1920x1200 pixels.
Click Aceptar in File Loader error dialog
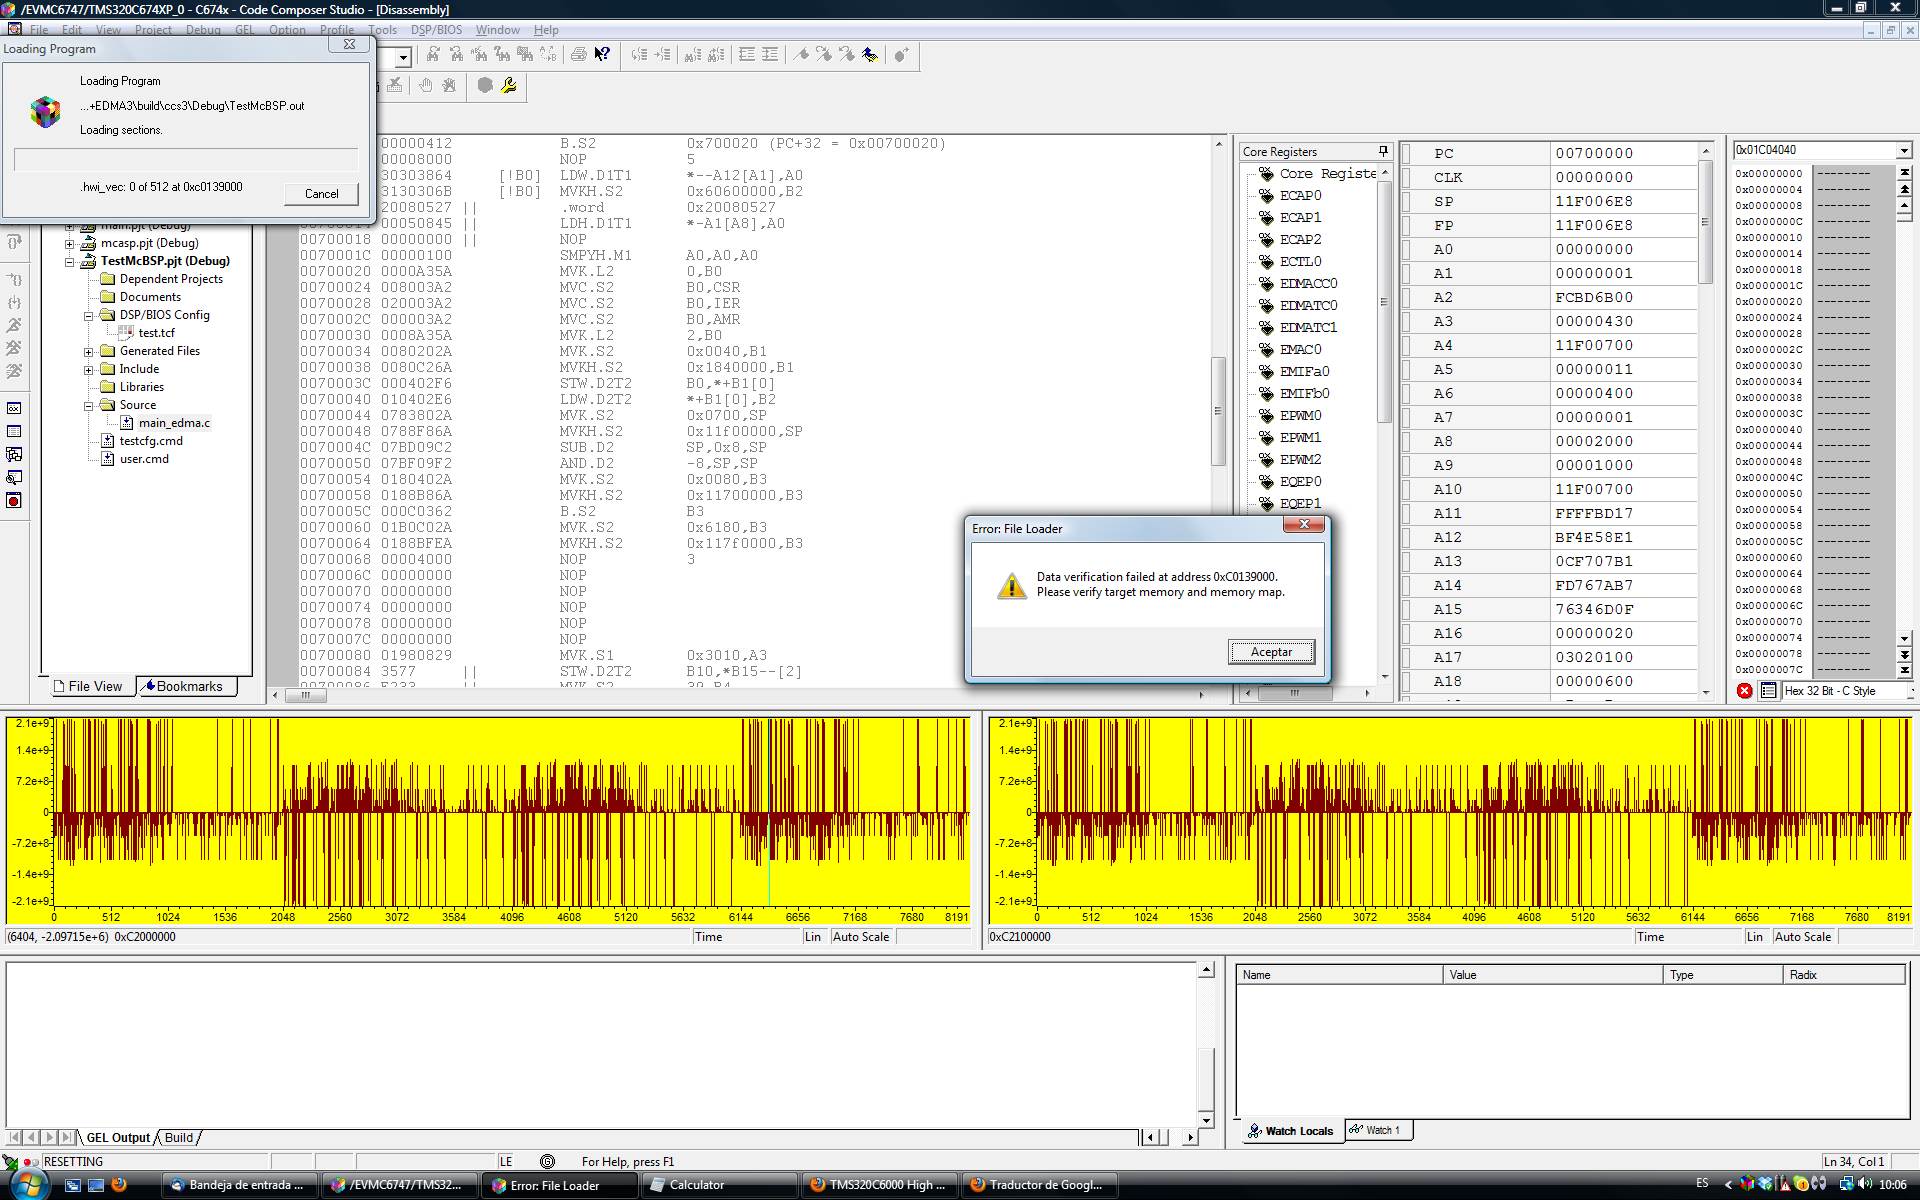1271,652
